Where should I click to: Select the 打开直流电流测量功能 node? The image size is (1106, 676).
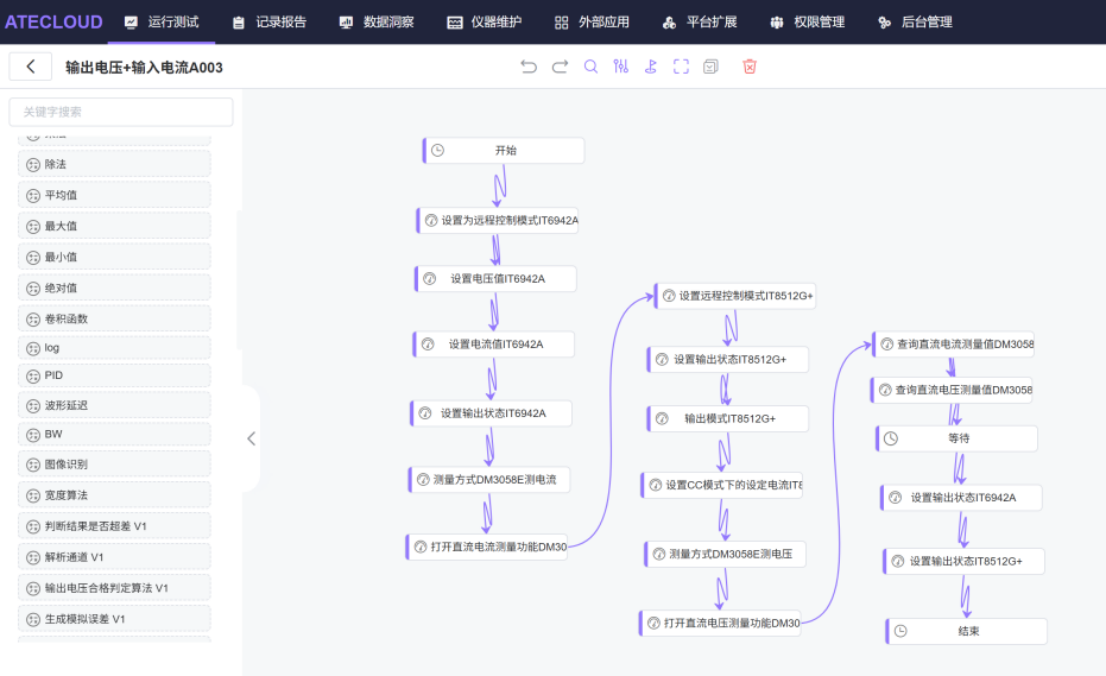coord(487,547)
